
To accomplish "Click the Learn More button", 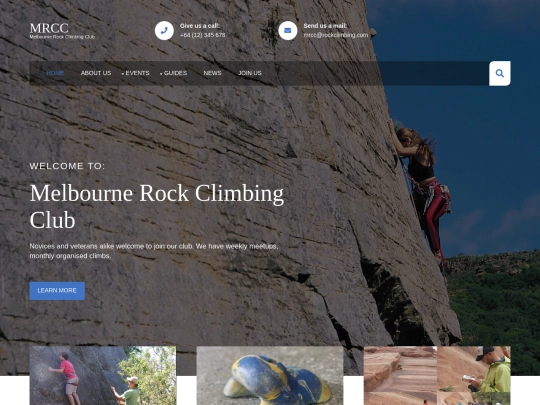I will coord(57,291).
